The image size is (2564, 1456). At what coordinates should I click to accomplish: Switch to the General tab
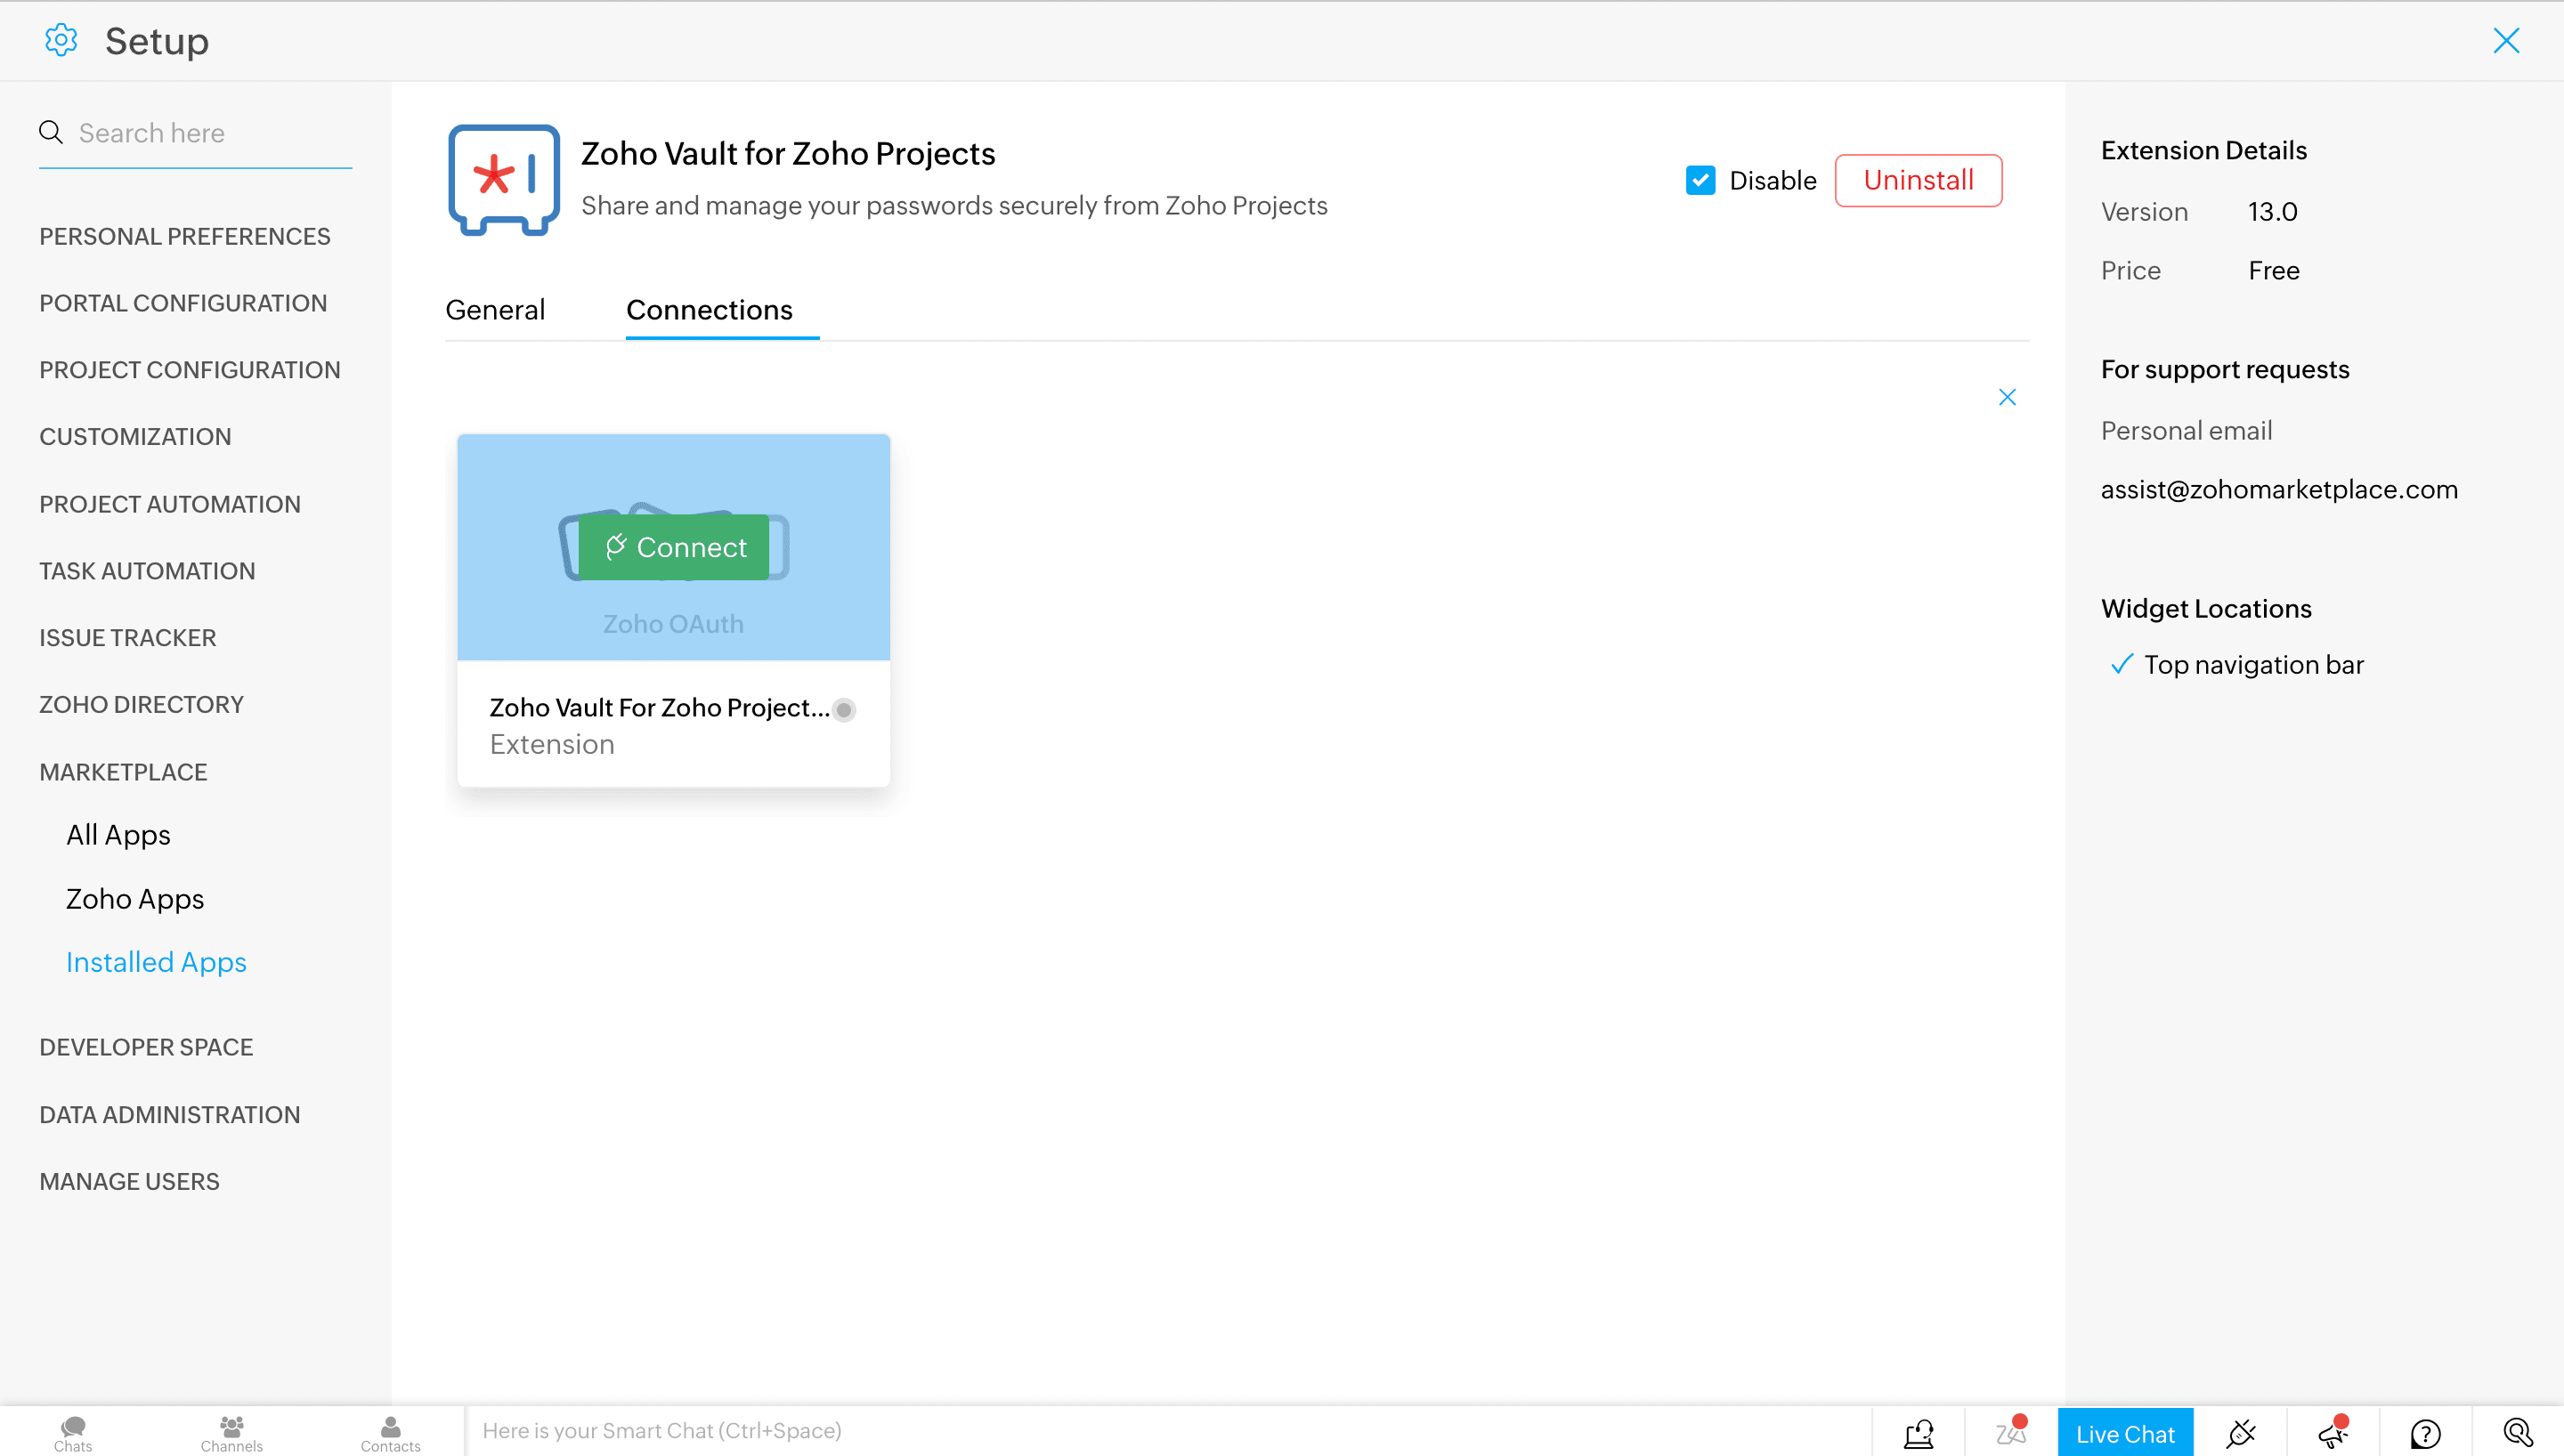click(495, 310)
